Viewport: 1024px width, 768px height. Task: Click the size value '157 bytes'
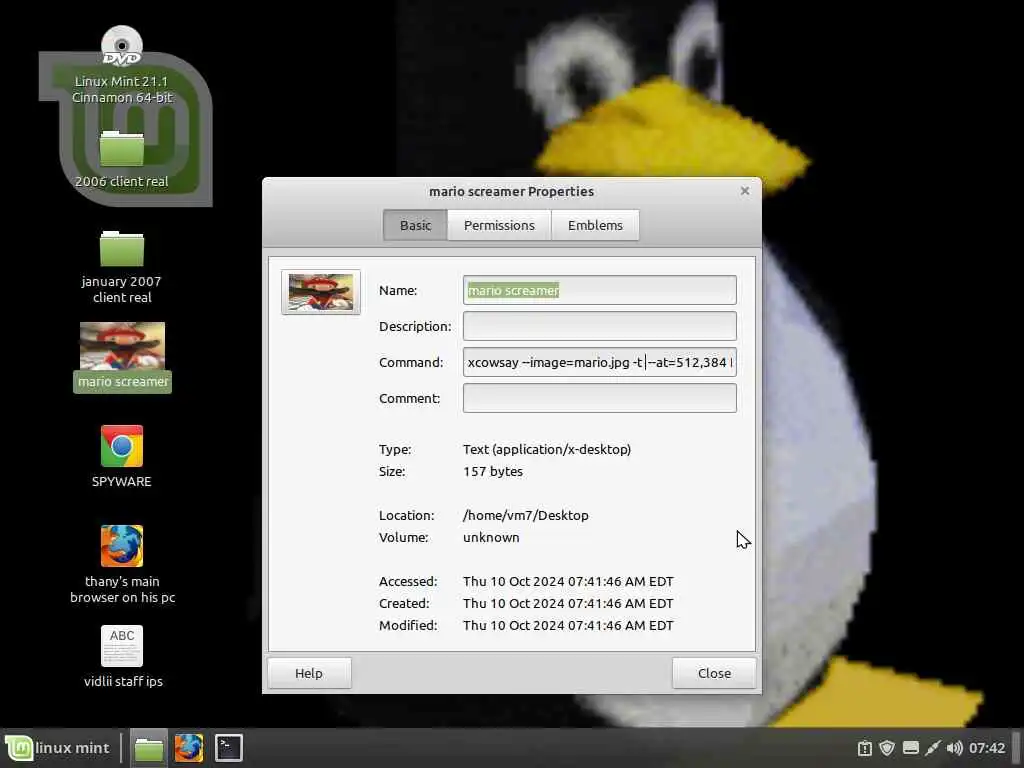(493, 472)
